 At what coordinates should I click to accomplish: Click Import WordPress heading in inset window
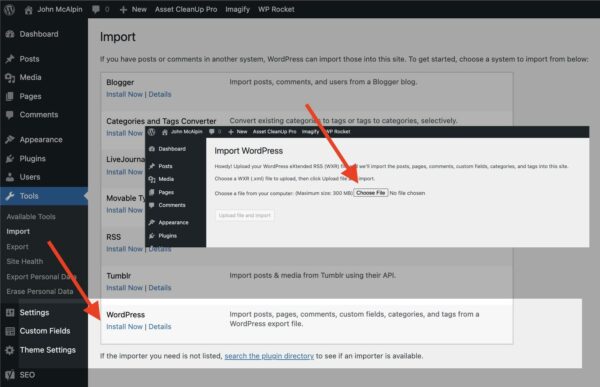point(248,151)
